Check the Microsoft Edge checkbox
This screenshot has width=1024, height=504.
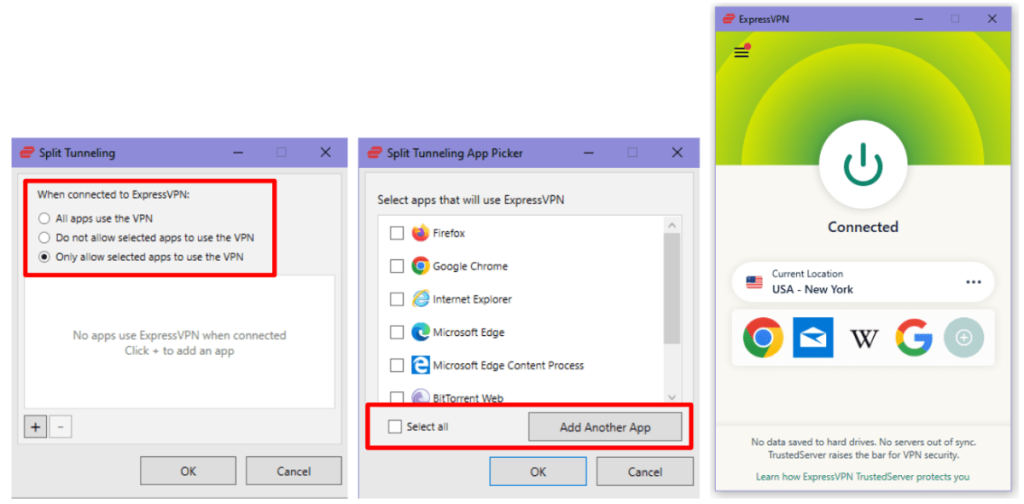click(x=396, y=332)
